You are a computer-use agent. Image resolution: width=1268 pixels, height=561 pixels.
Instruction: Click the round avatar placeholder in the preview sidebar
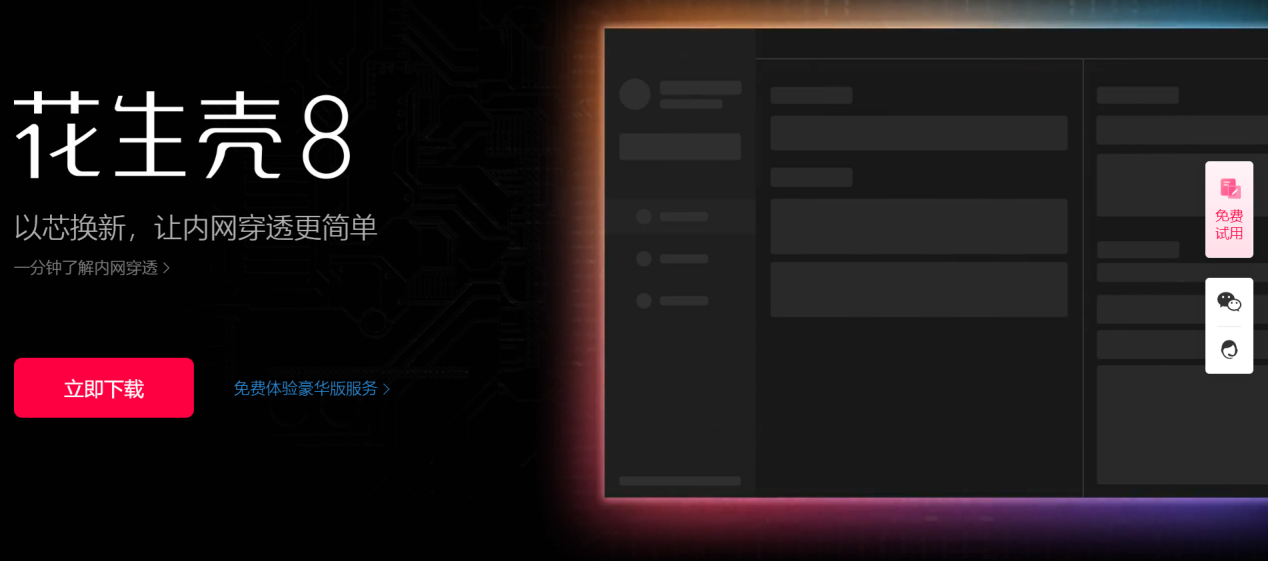[635, 94]
